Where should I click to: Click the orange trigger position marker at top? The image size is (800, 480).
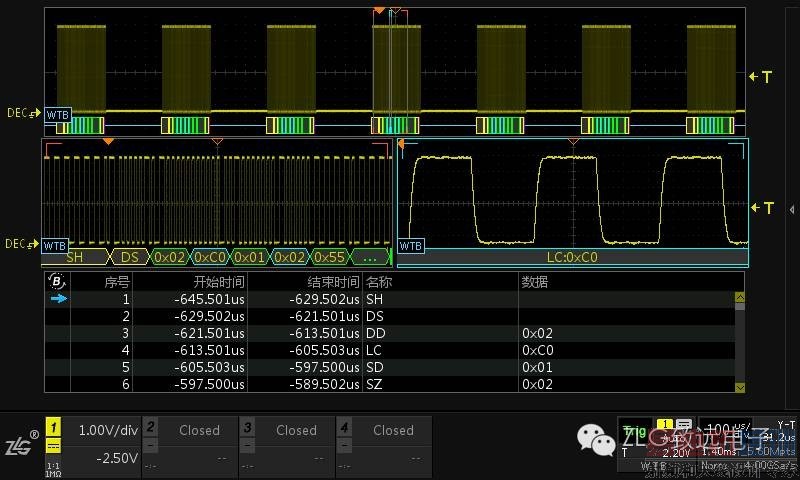[x=379, y=11]
